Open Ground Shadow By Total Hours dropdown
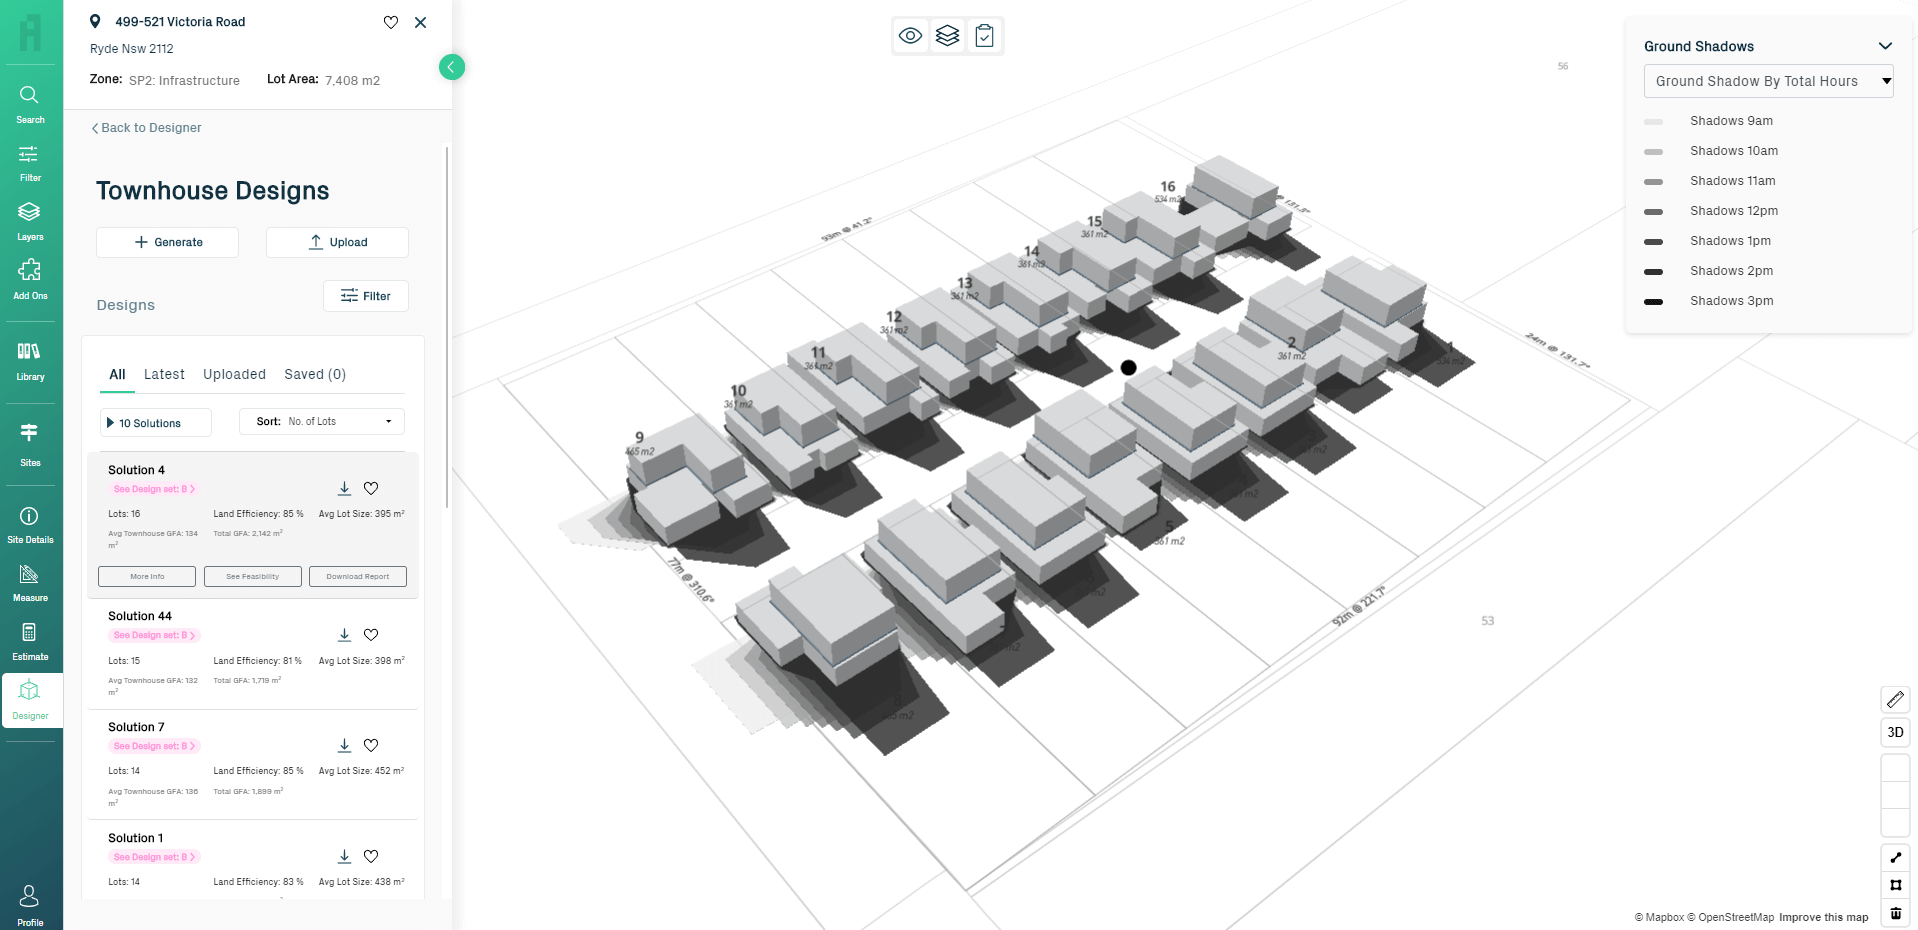Viewport: 1918px width, 930px height. [1768, 81]
